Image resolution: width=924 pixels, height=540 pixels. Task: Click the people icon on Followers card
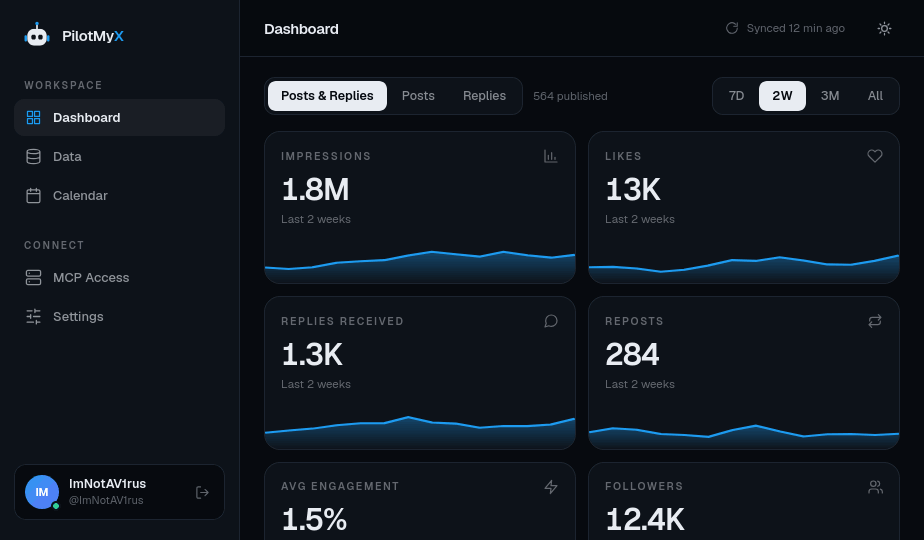click(875, 487)
